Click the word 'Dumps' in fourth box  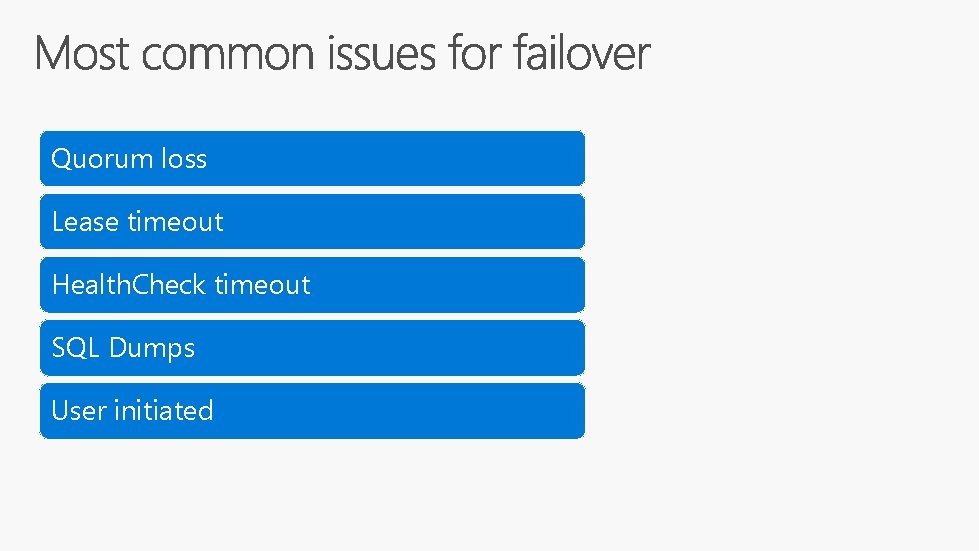click(x=152, y=349)
